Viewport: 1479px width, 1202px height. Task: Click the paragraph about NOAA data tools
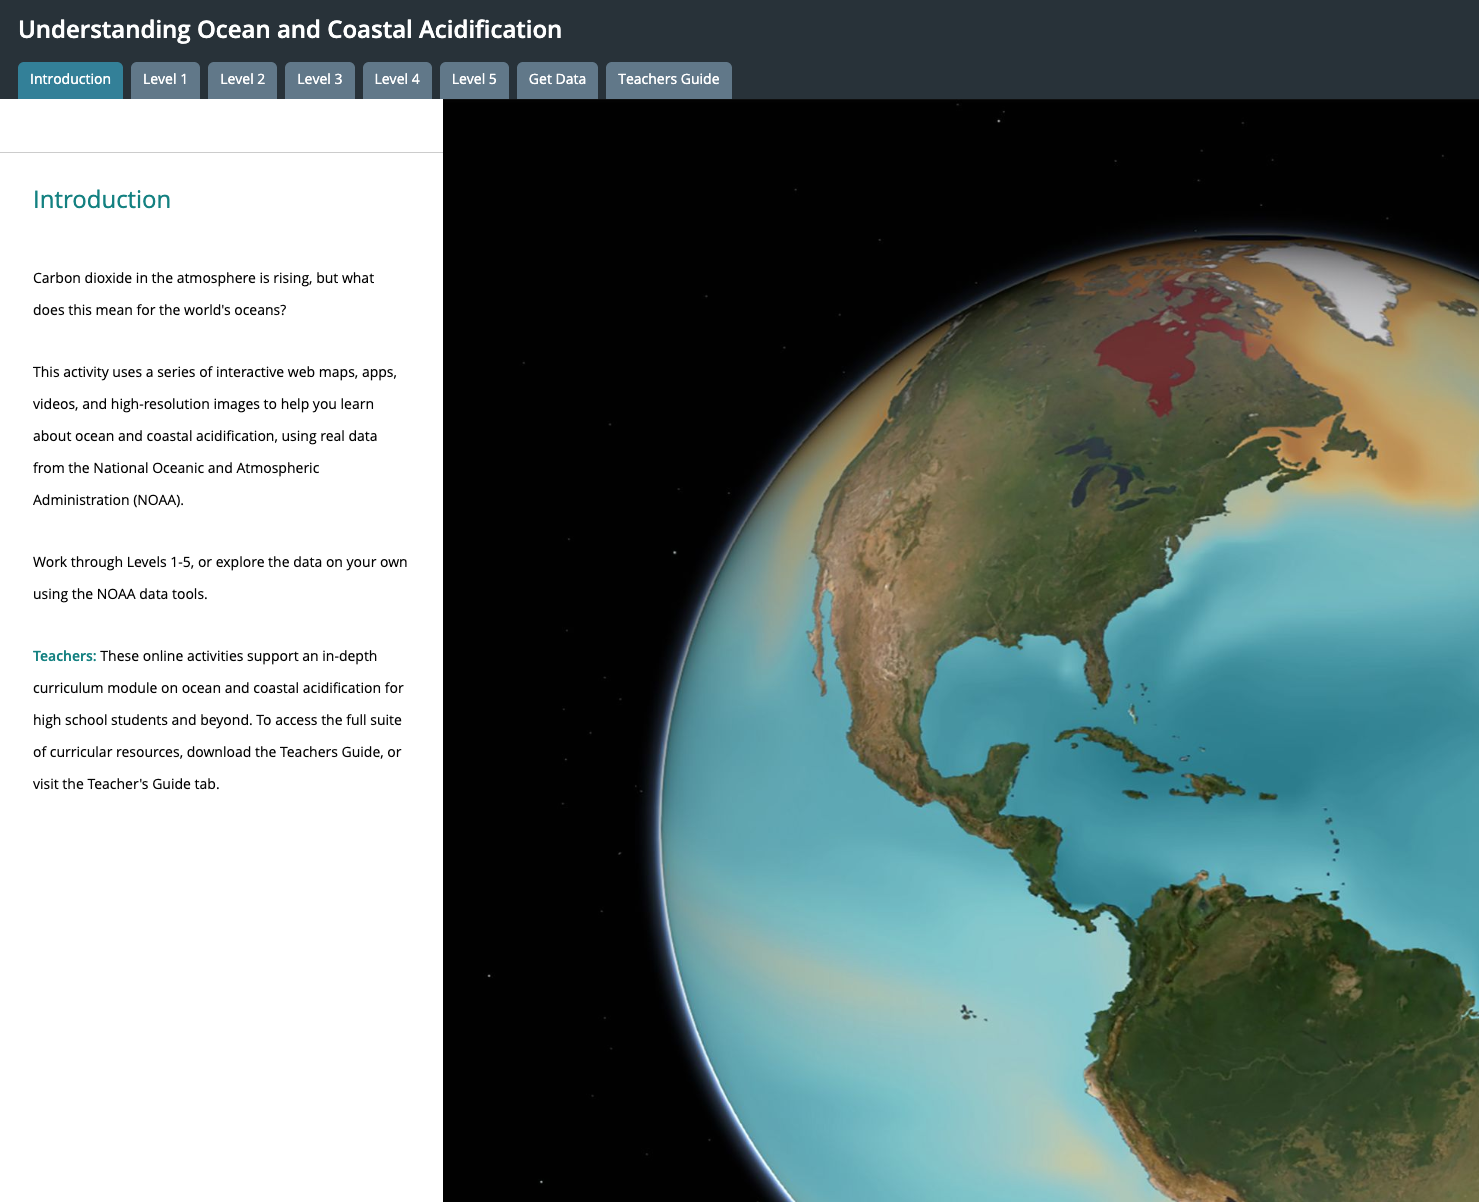[x=220, y=577]
